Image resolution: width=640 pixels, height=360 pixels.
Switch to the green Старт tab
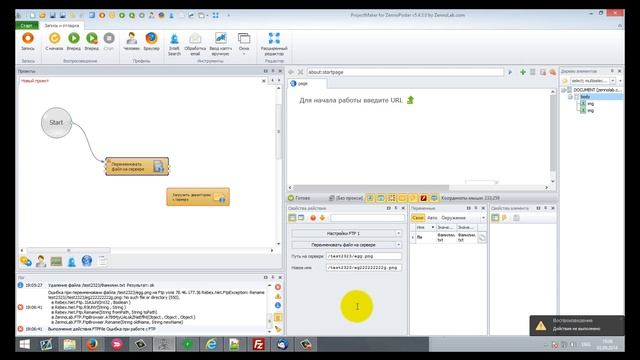[x=27, y=25]
